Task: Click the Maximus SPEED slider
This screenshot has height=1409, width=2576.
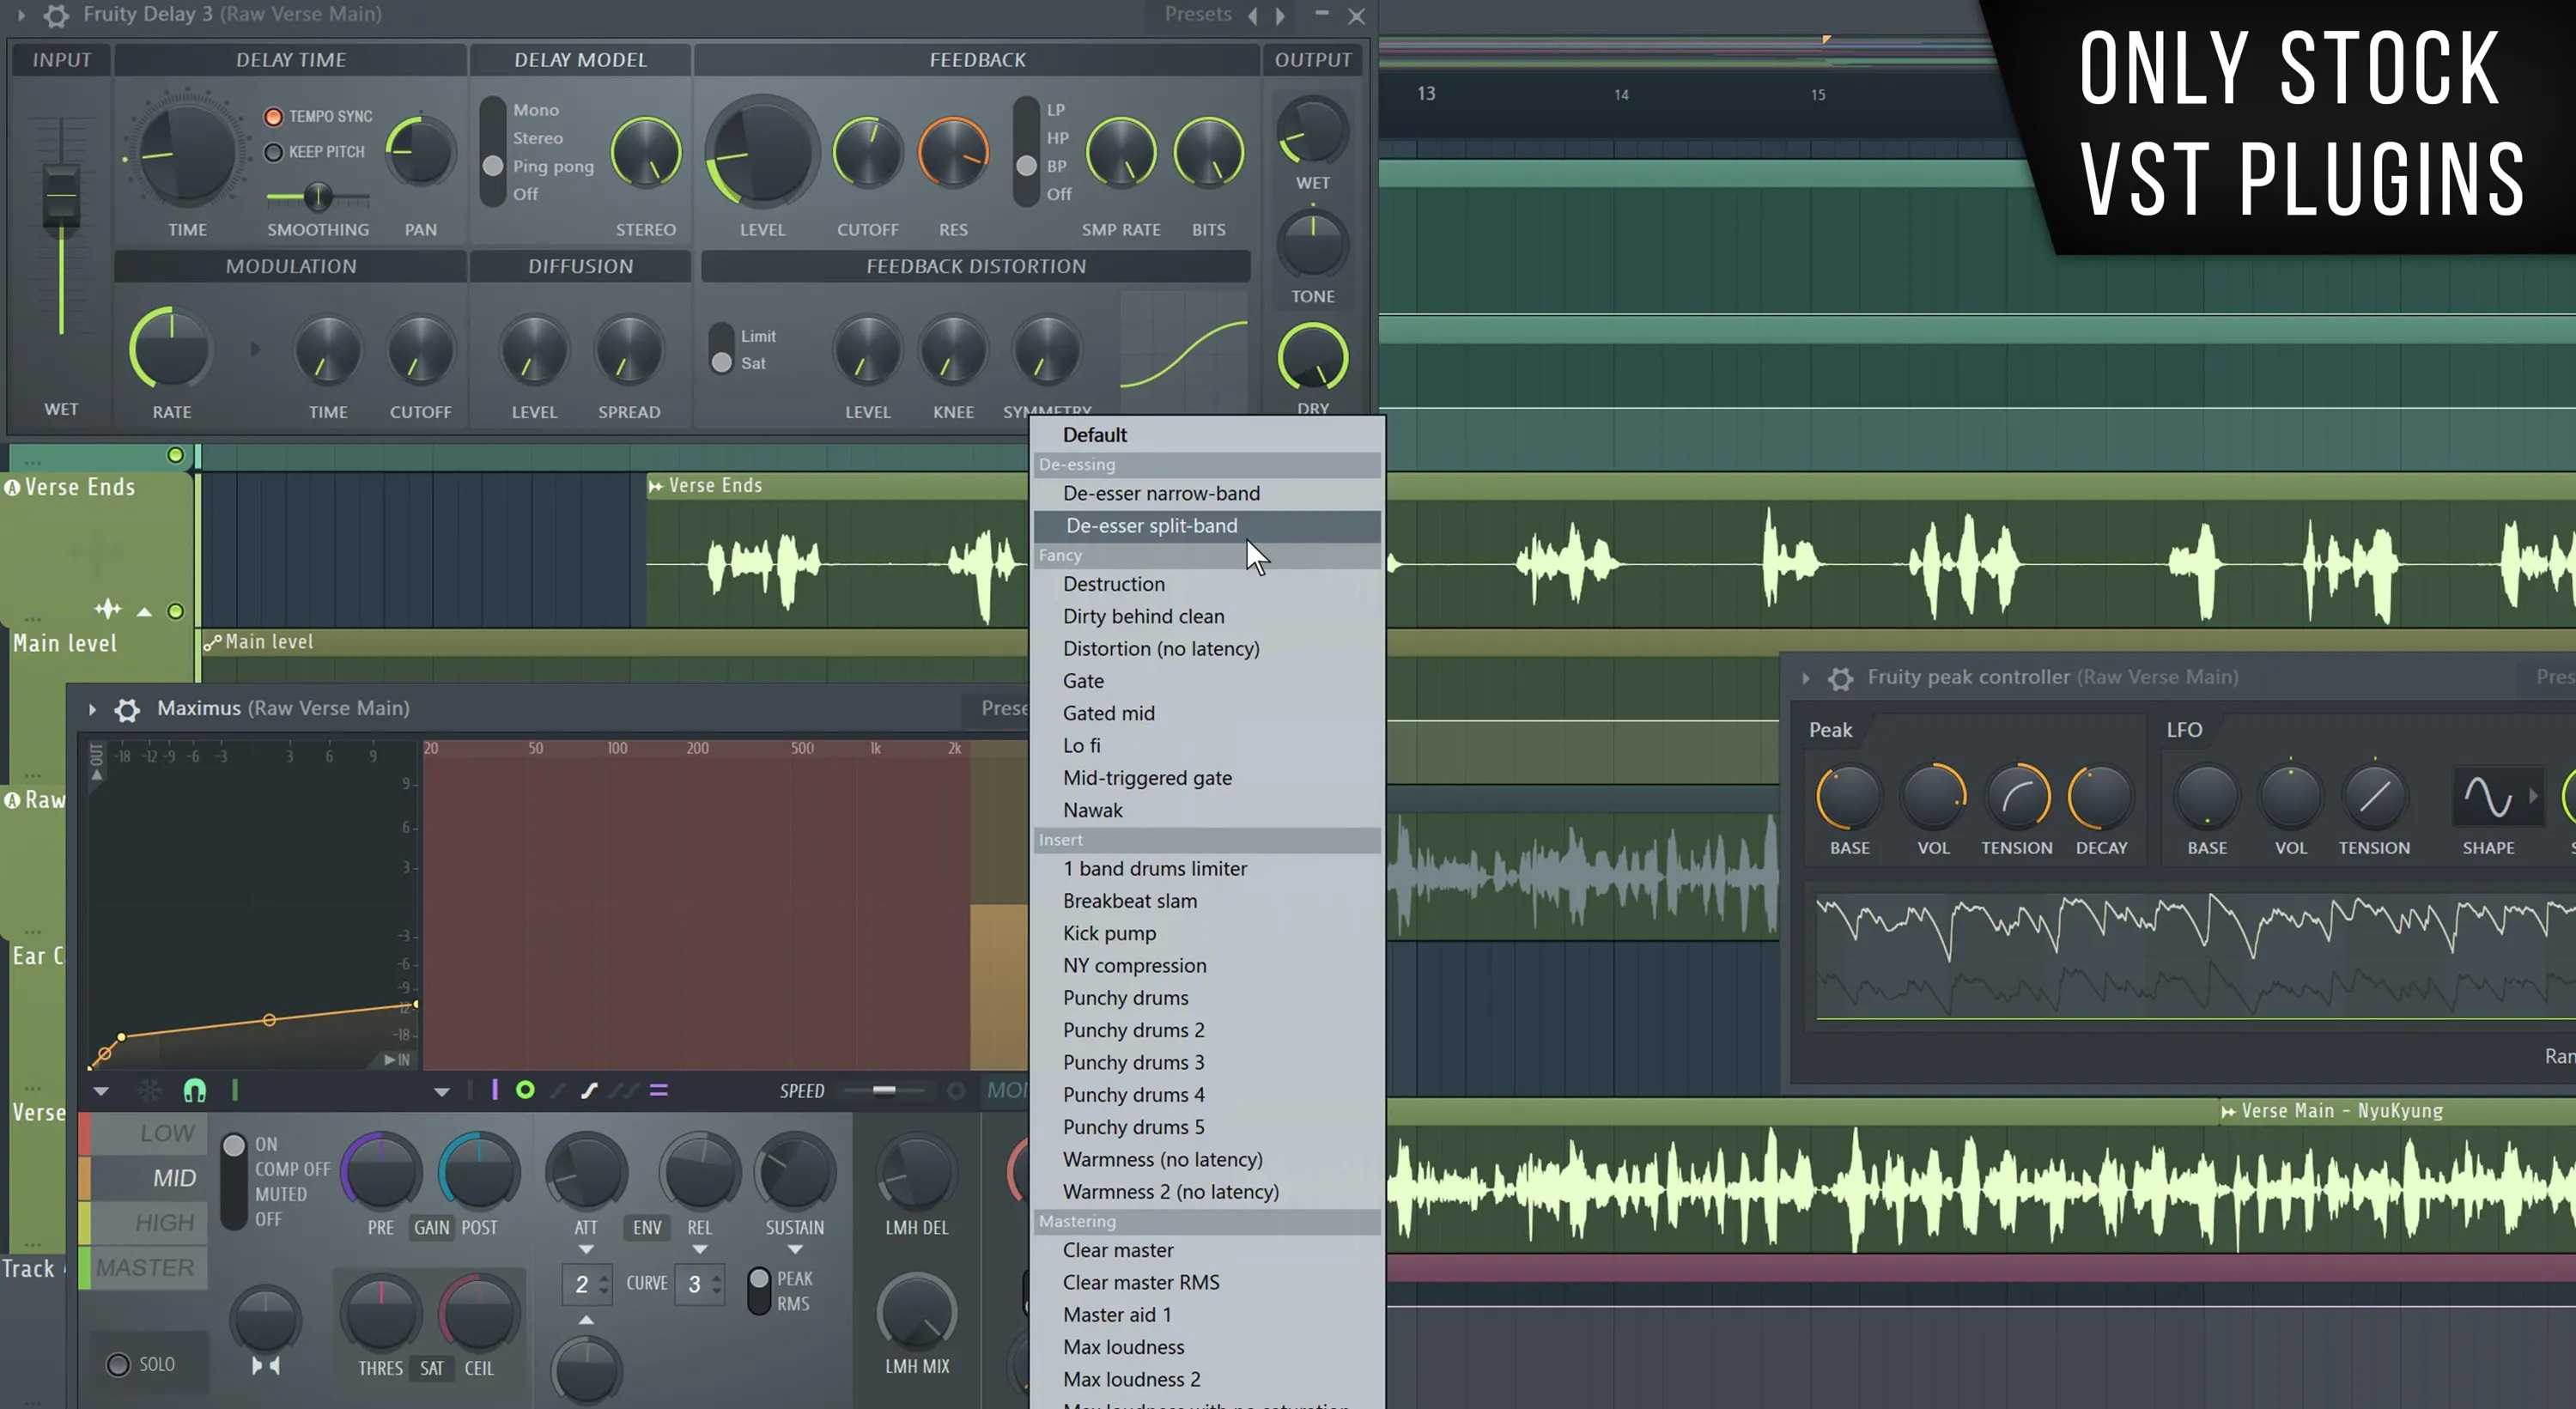Action: (x=884, y=1091)
